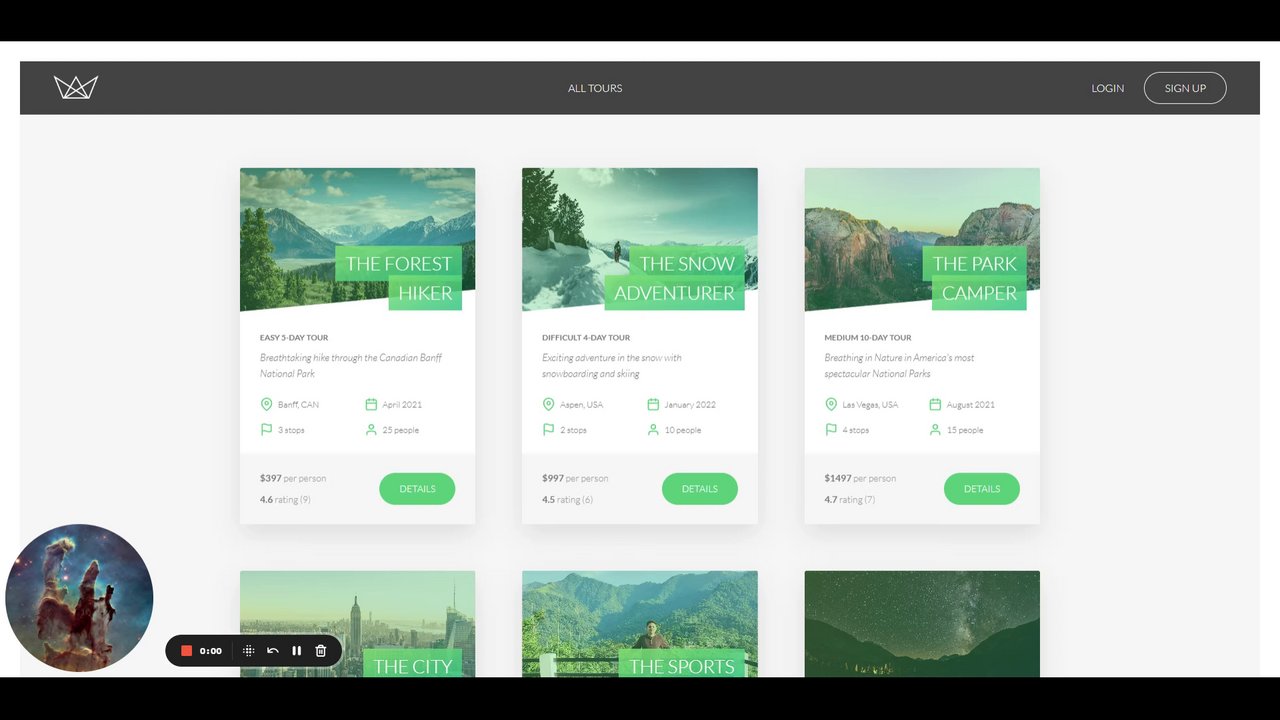The image size is (1280, 720).
Task: Click the '$397 per person' price
Action: tap(293, 478)
